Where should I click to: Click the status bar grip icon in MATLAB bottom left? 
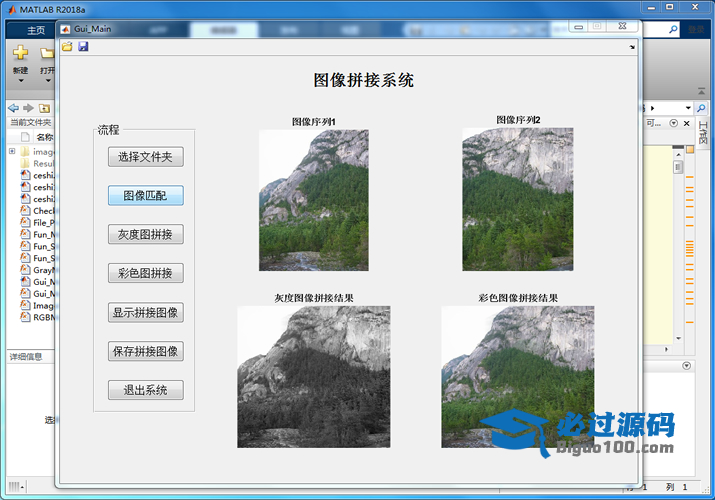tap(16, 487)
